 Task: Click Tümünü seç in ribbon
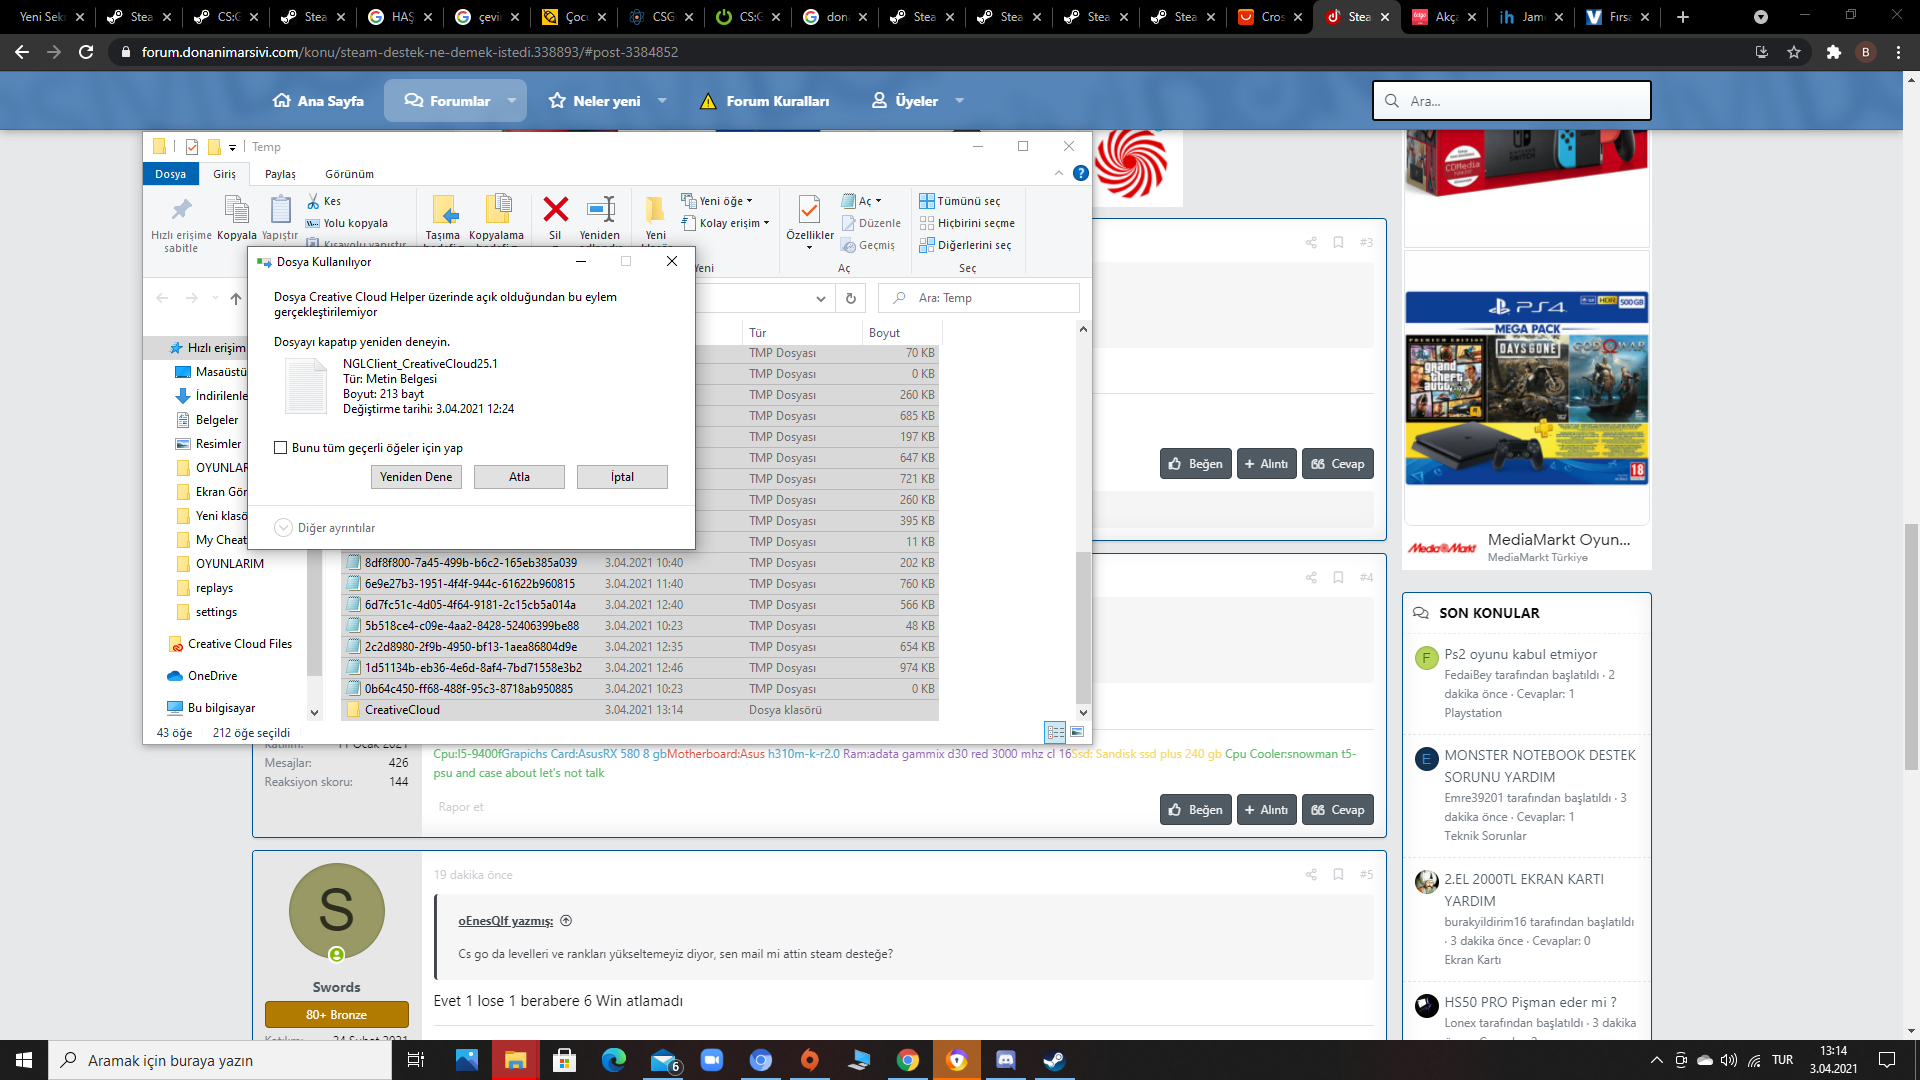click(960, 201)
